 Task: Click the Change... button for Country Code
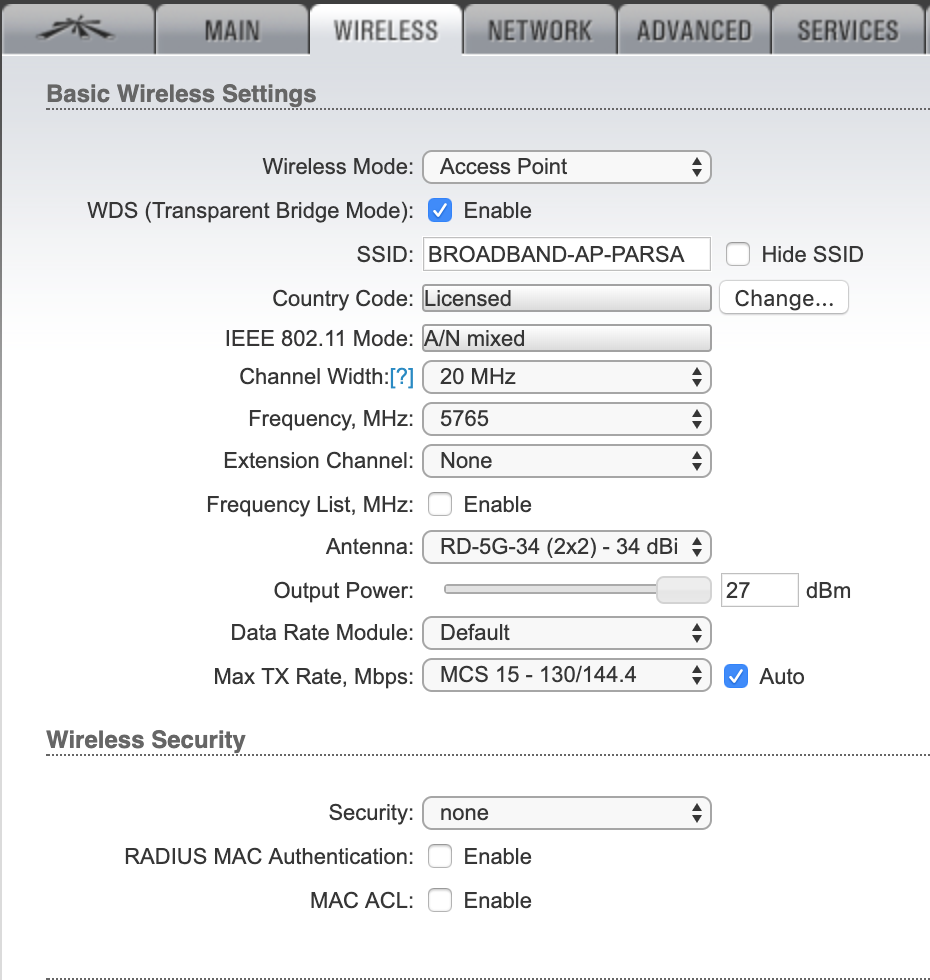[x=783, y=297]
